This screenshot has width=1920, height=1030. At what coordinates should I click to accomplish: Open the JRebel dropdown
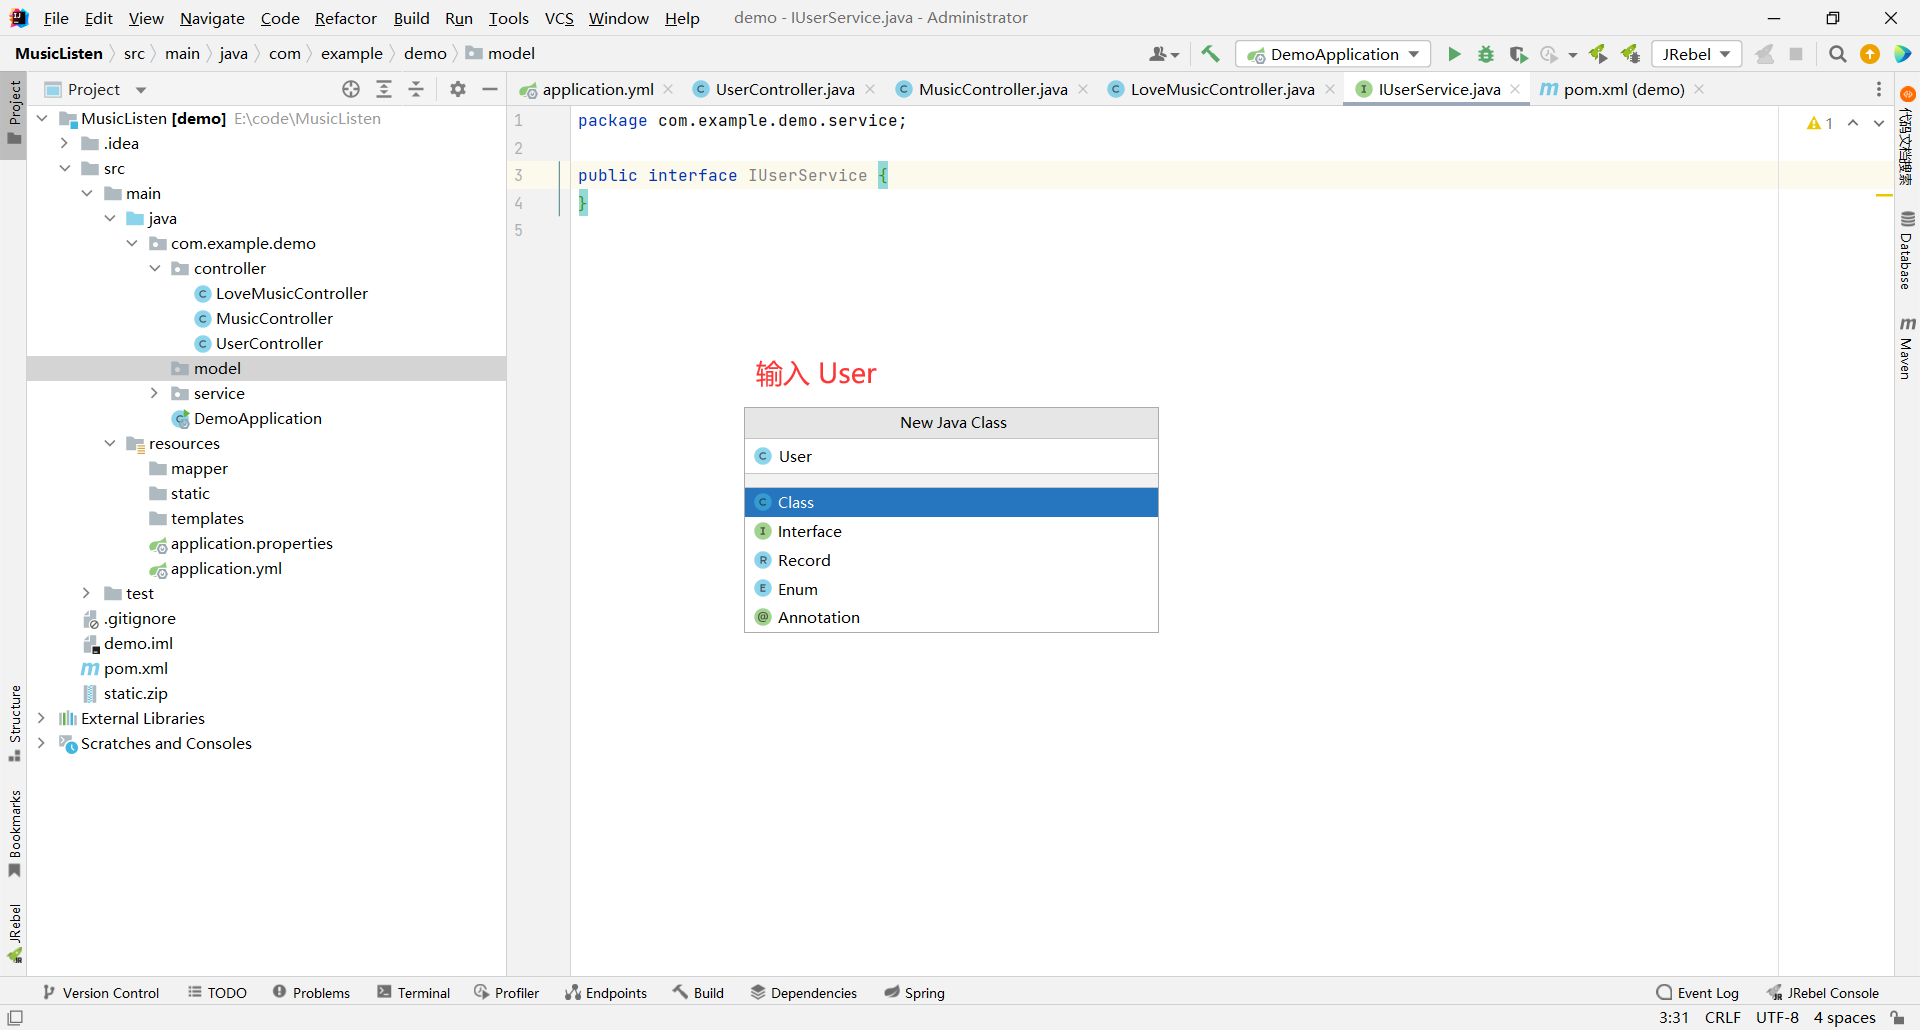1696,54
